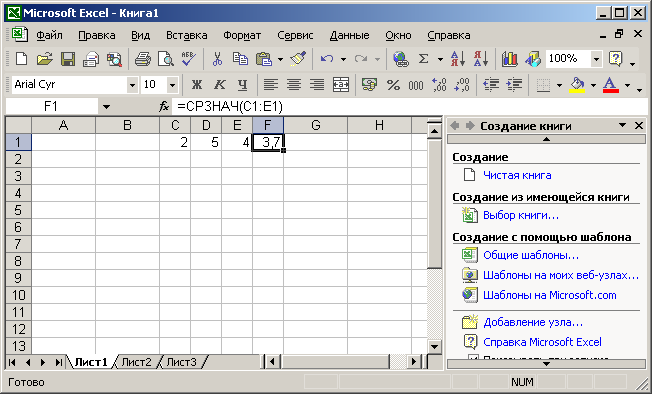The height and width of the screenshot is (394, 652).
Task: Click the AutoSum sigma icon
Action: [x=423, y=59]
